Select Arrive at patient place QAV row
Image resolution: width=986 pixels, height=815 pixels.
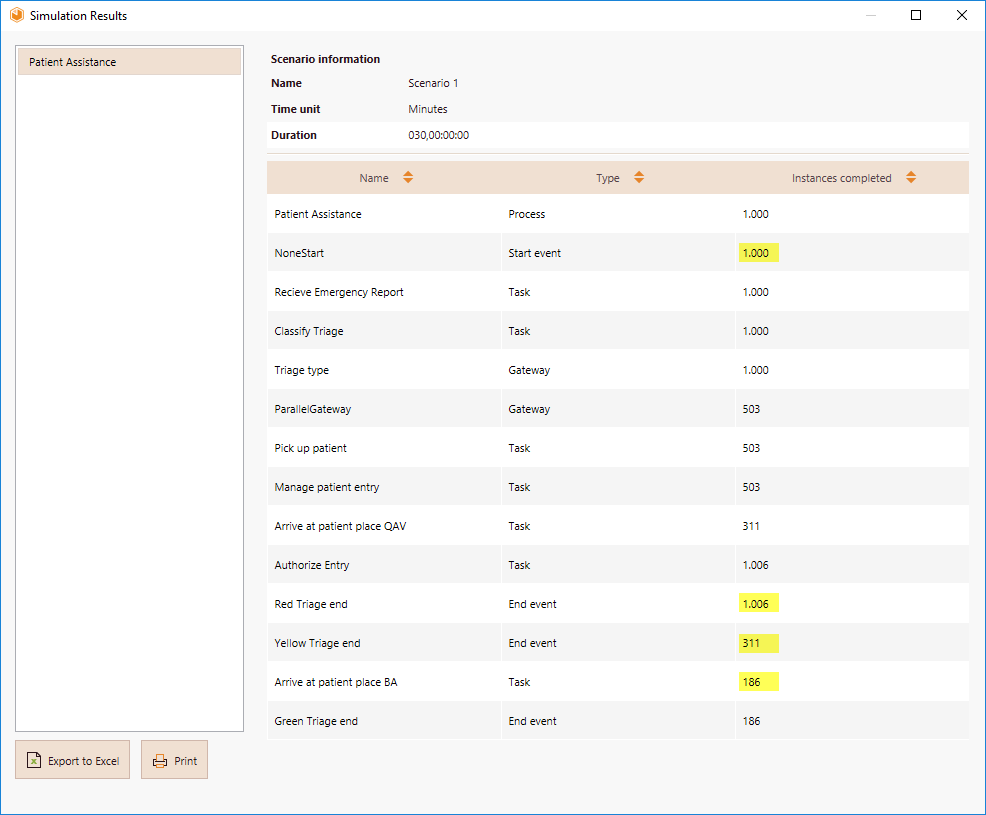point(618,526)
